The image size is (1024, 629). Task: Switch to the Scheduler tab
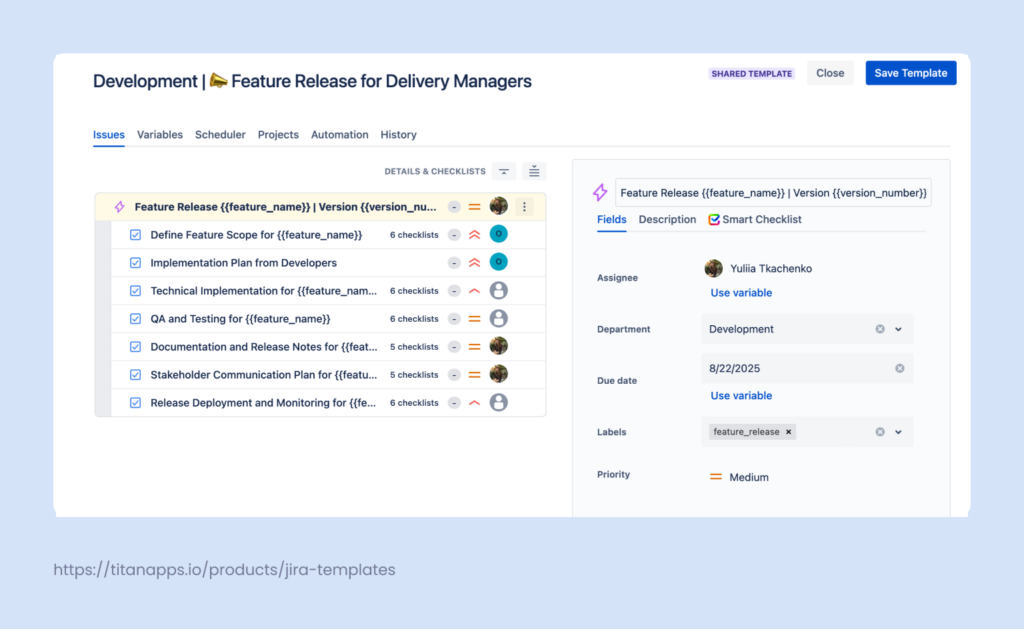point(220,135)
